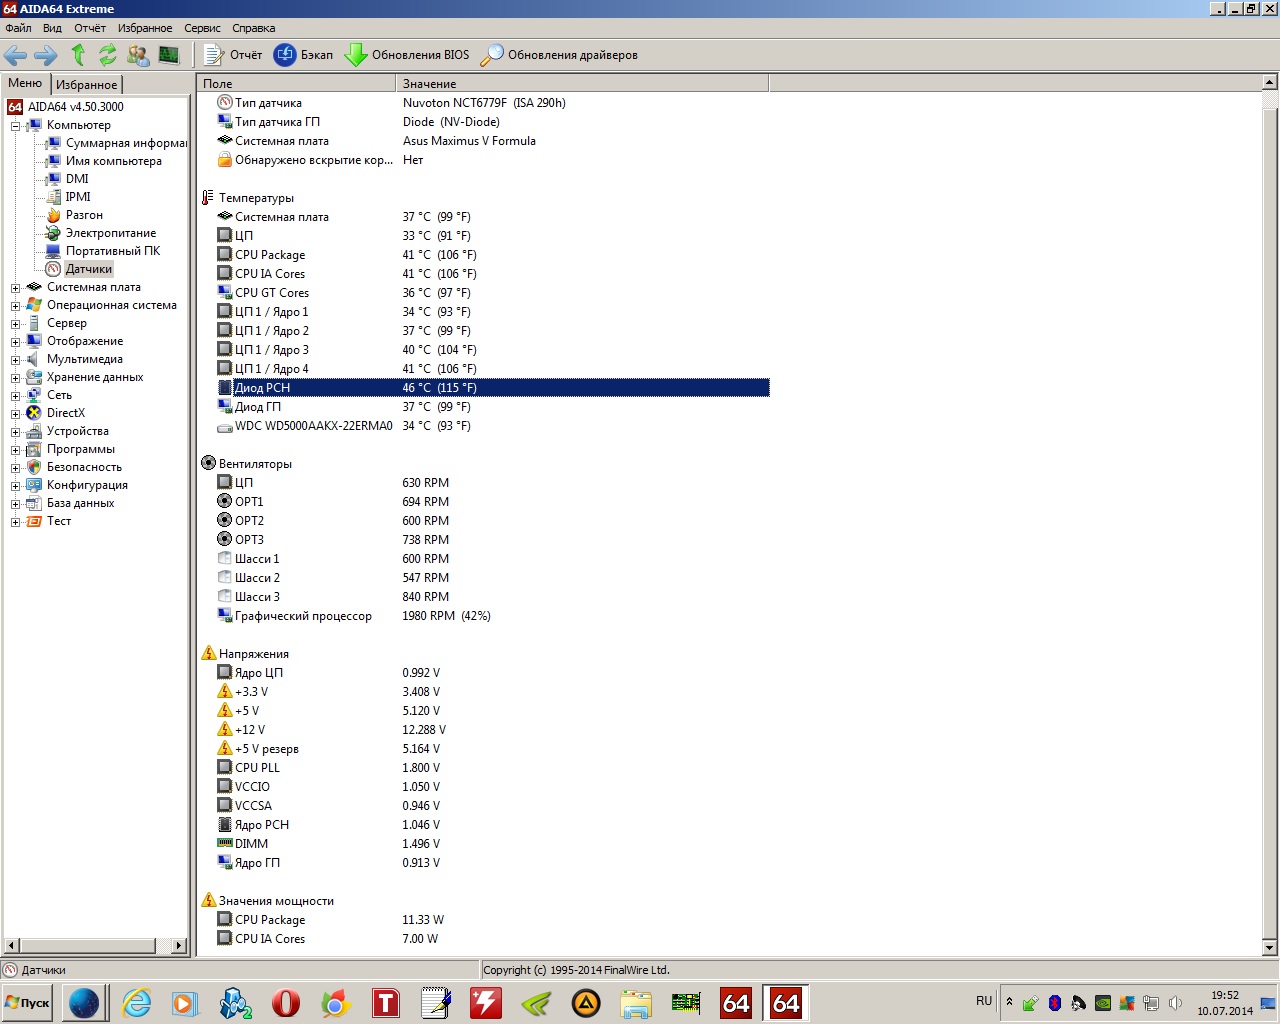1280x1024 pixels.
Task: Click the tree panel's right scroll arrow
Action: coord(179,945)
